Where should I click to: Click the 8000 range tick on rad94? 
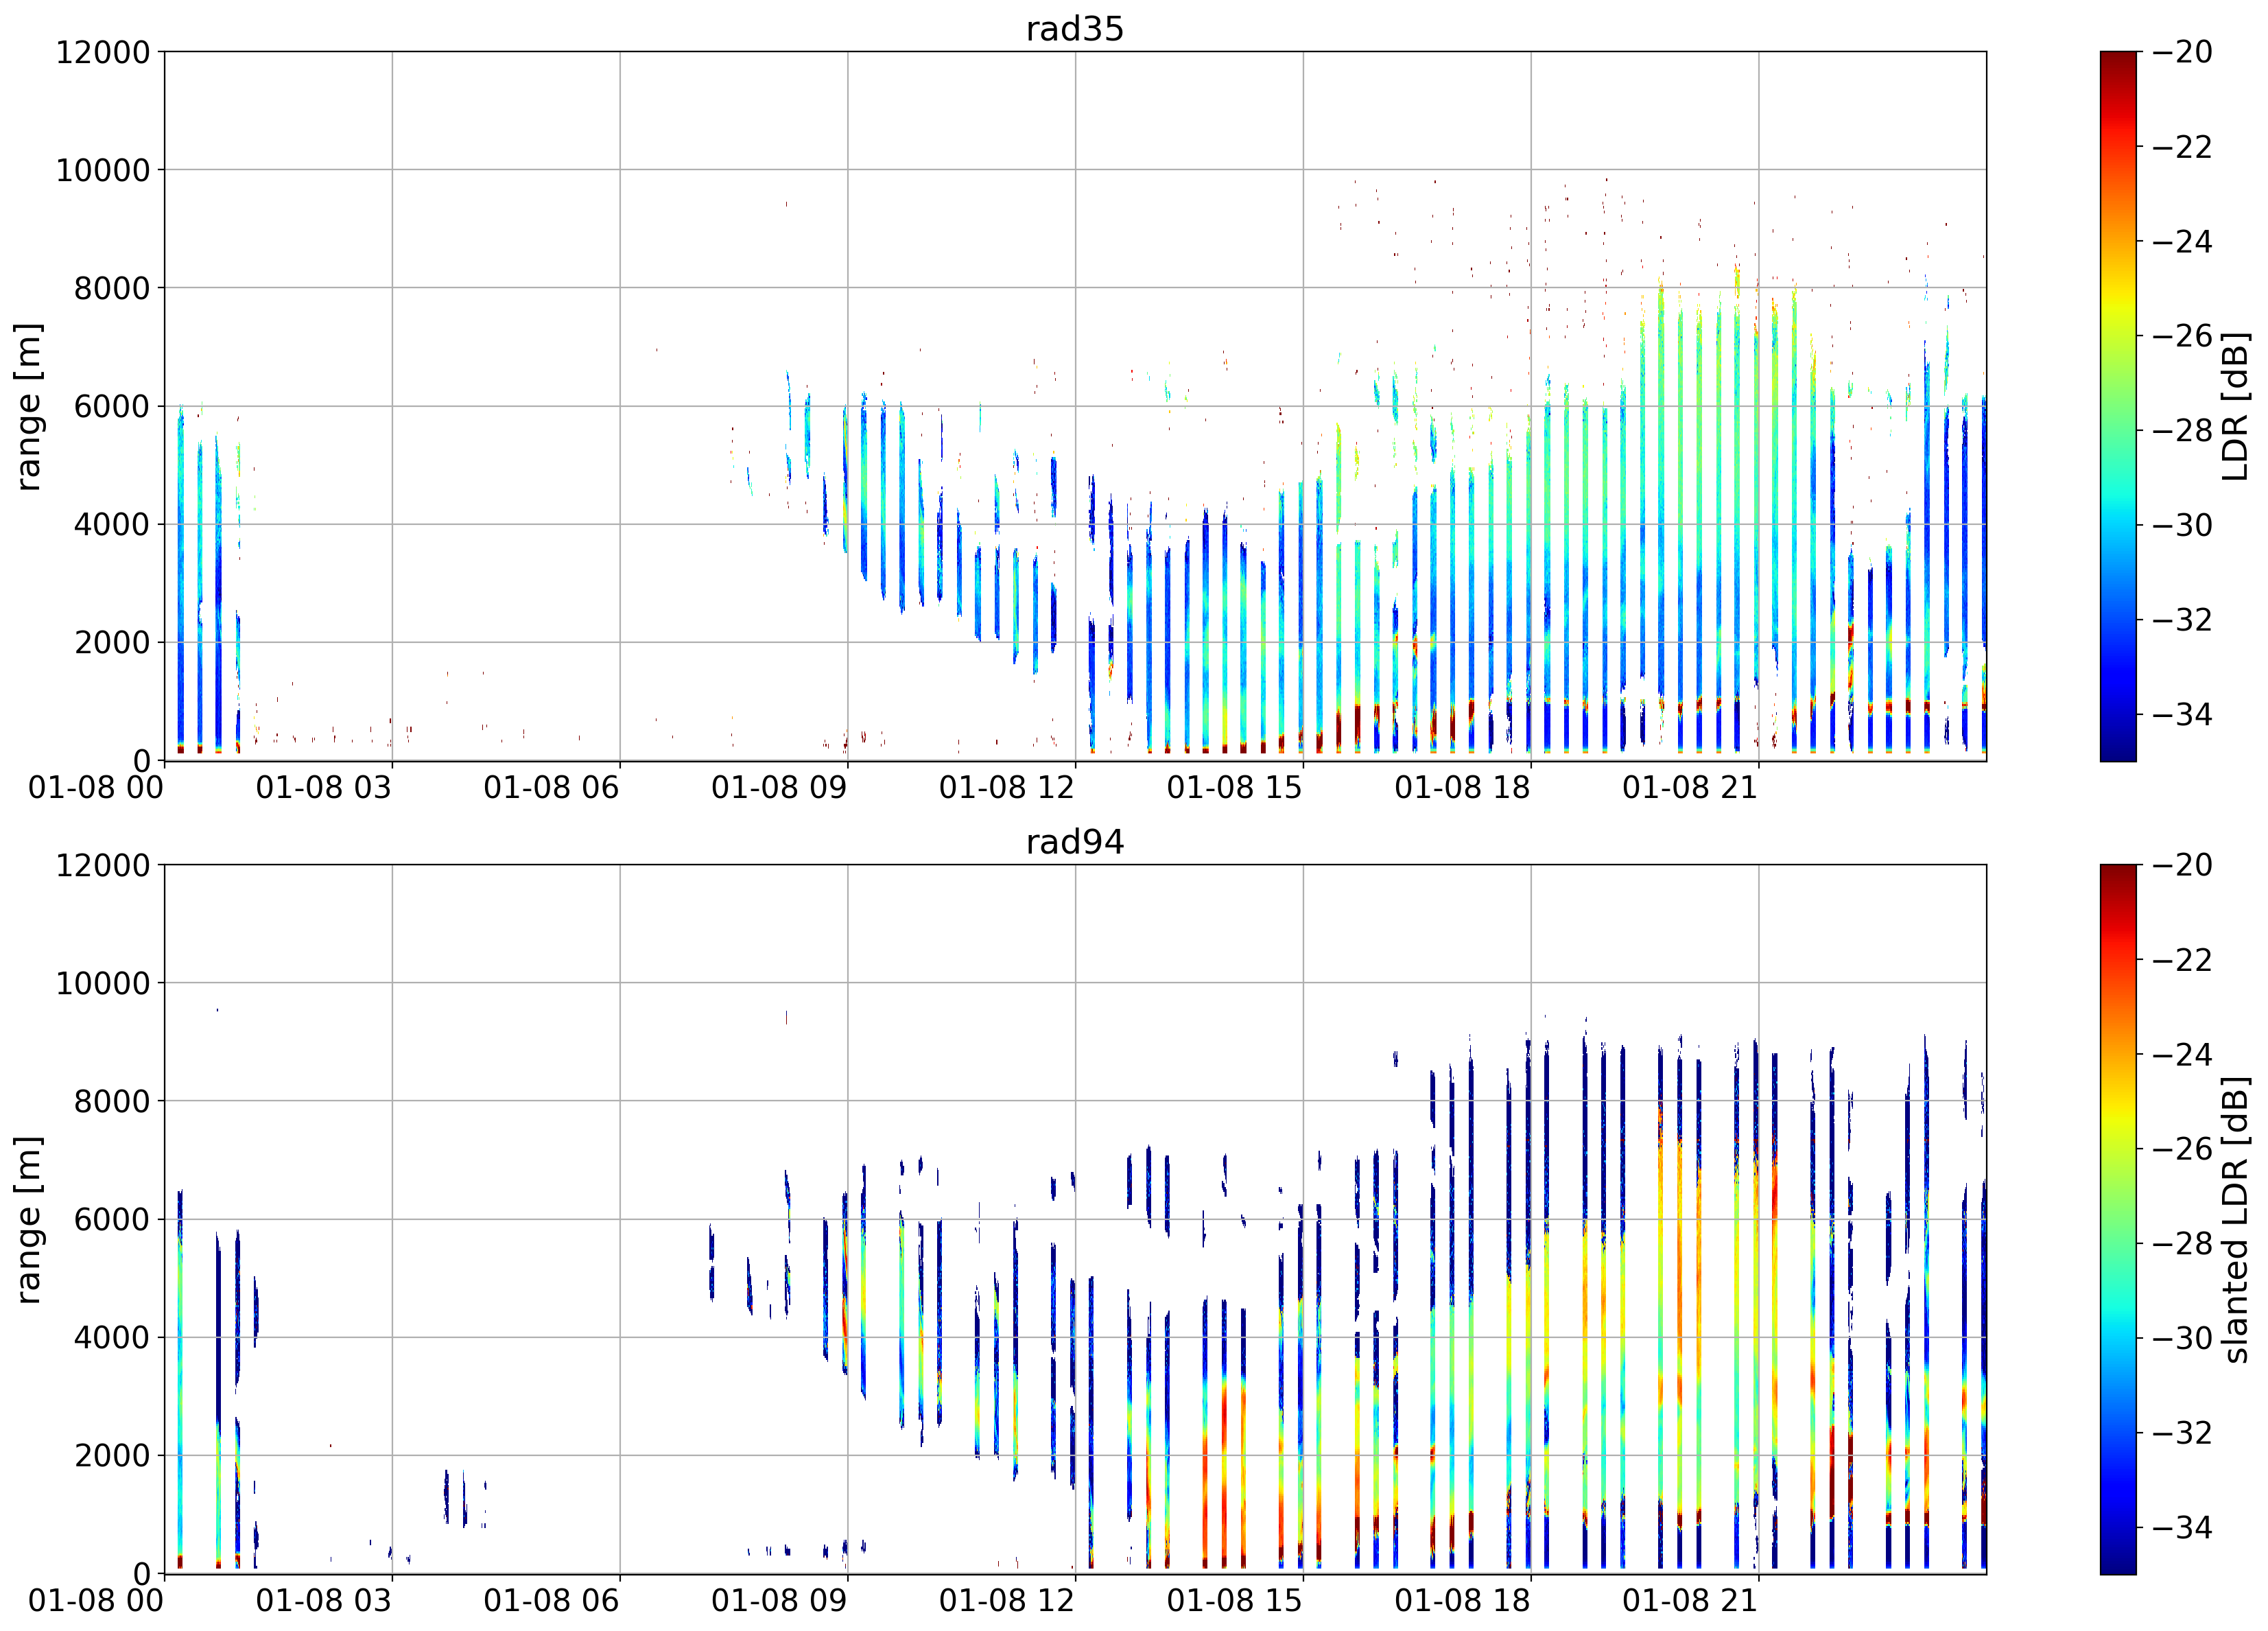coord(112,1101)
